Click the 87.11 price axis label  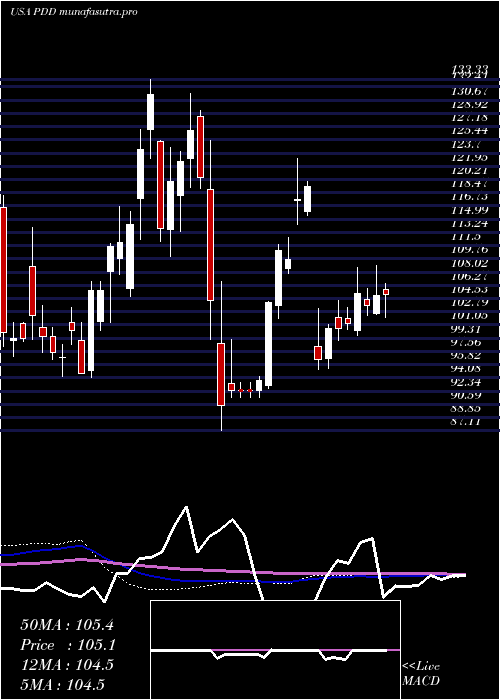467,421
